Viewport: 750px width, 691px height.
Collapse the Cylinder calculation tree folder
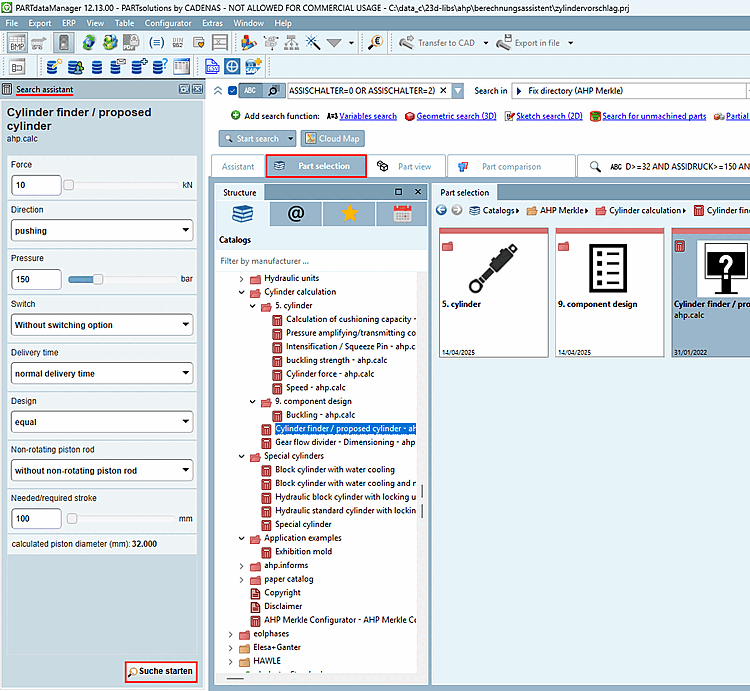tap(242, 292)
